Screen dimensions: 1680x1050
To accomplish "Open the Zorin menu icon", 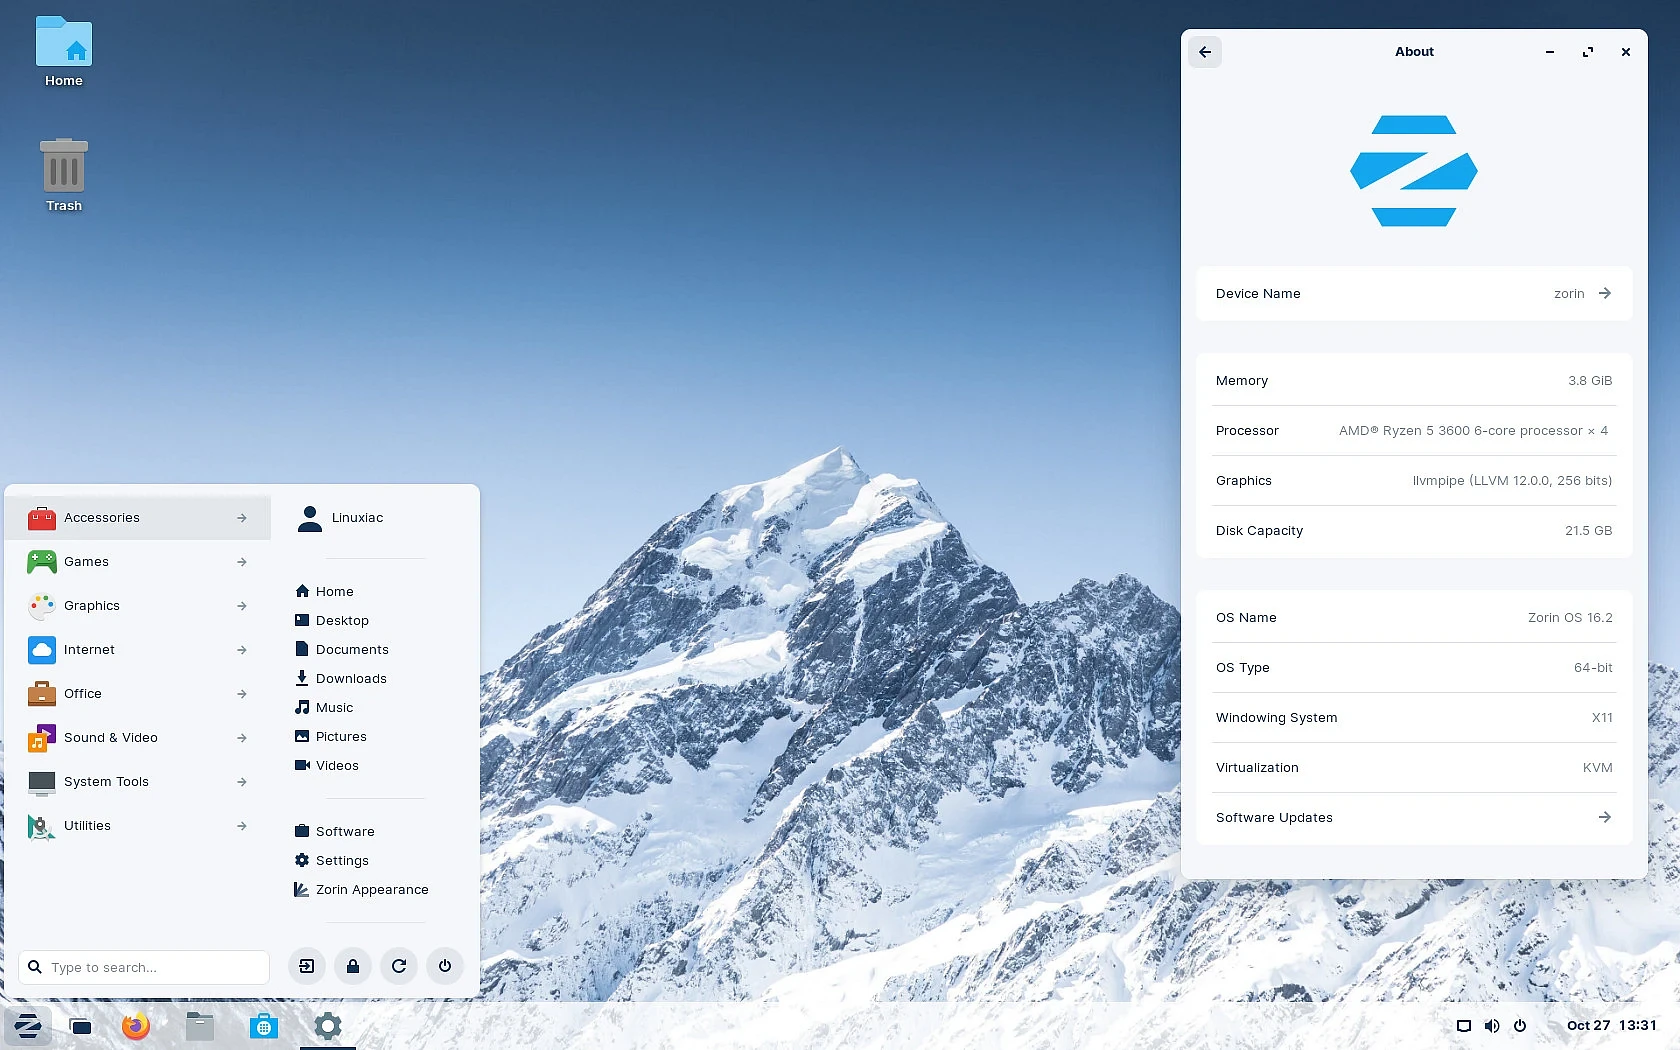I will tap(28, 1026).
